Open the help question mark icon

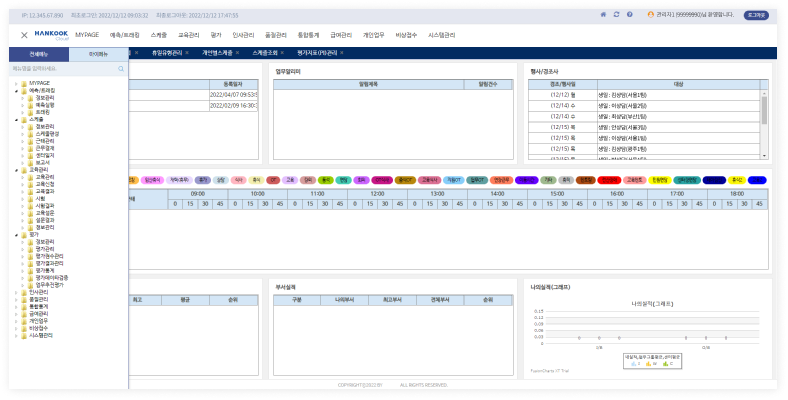point(629,15)
